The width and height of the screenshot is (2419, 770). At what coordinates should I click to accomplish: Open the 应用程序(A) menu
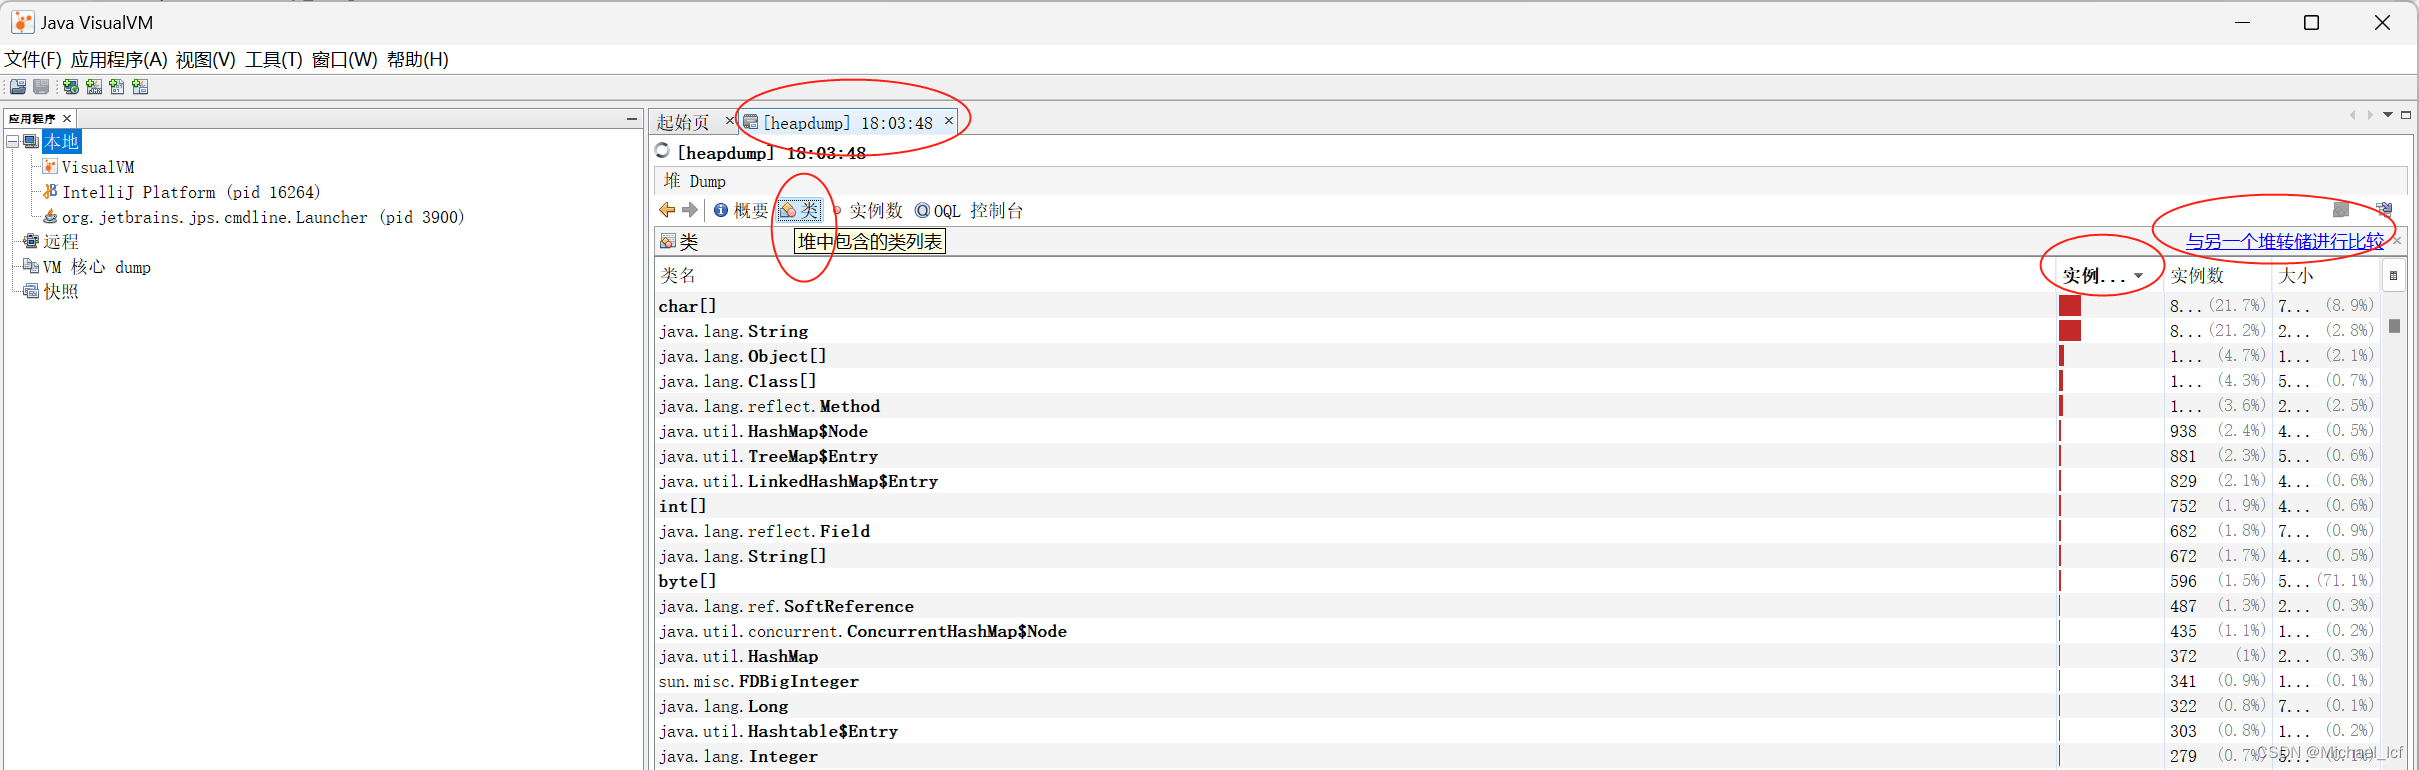[x=119, y=59]
